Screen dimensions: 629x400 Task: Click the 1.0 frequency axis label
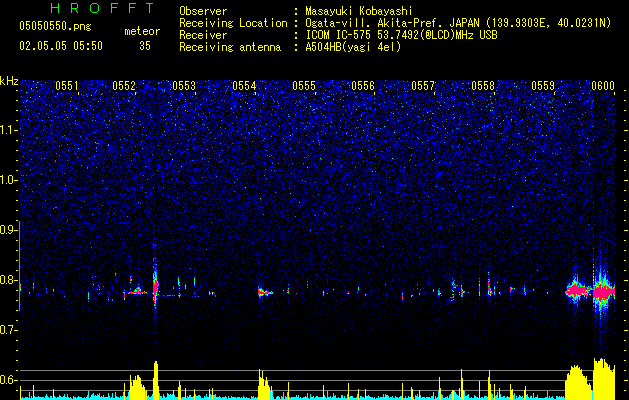[x=9, y=180]
